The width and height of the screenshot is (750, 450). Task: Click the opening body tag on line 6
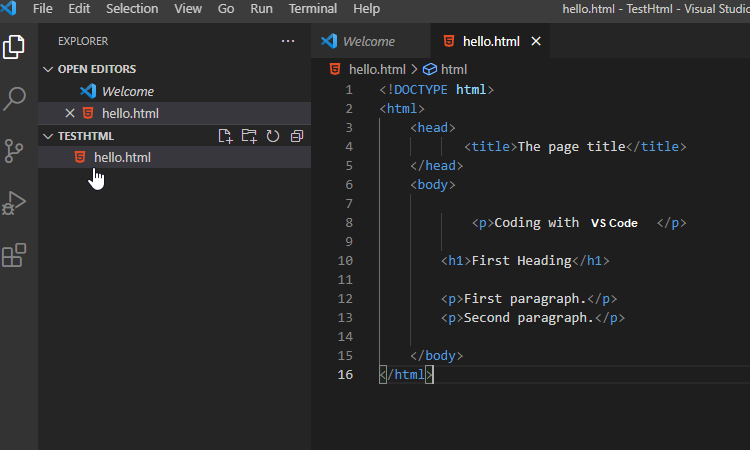point(432,185)
